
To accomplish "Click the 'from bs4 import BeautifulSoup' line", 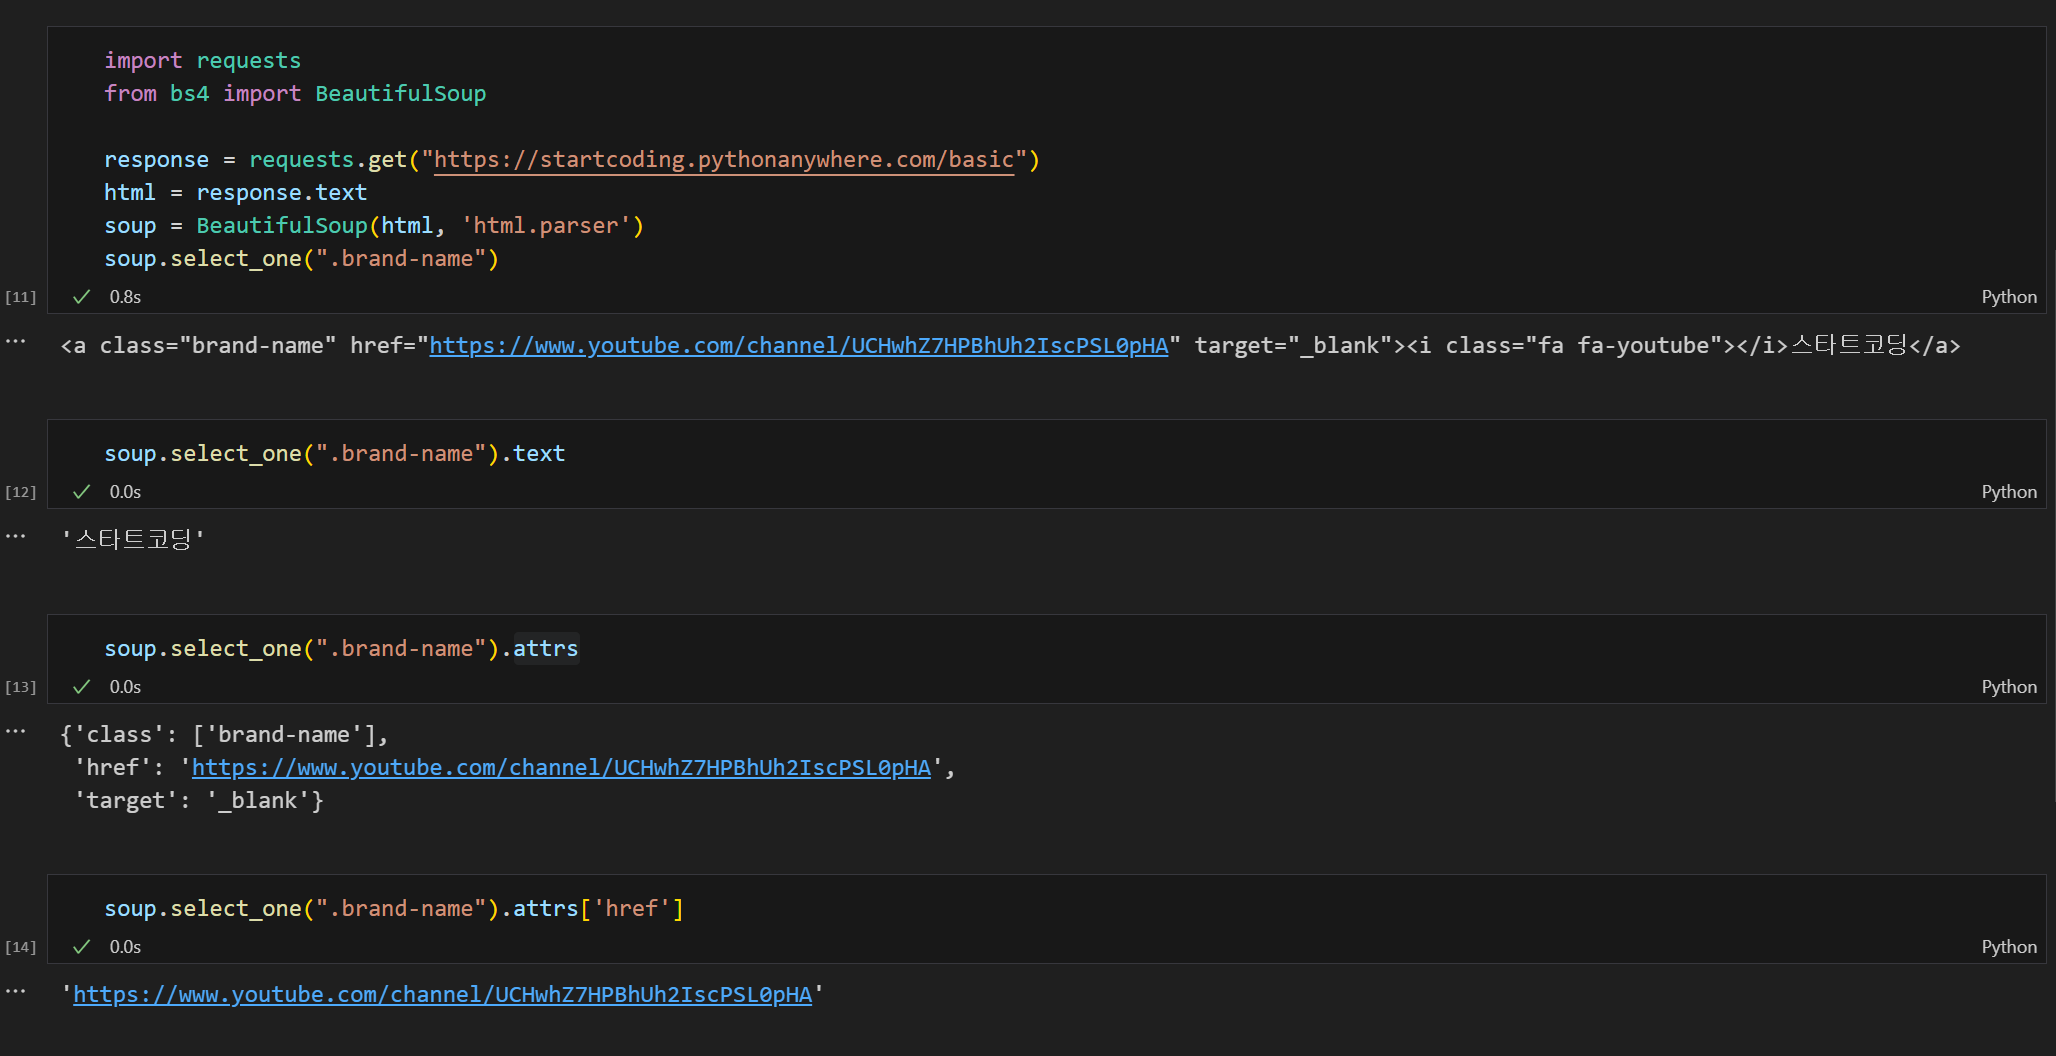I will [295, 94].
